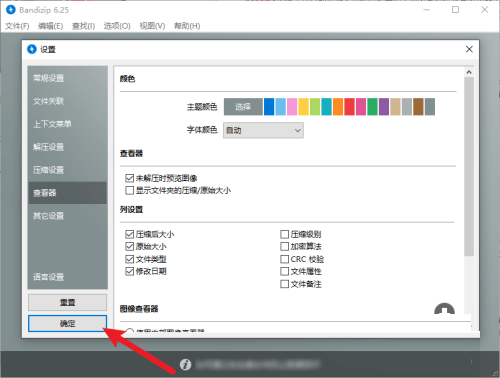Enable 显示文件夹的压缩/原始大小 checkbox
Screen dimensions: 500x378
130,190
